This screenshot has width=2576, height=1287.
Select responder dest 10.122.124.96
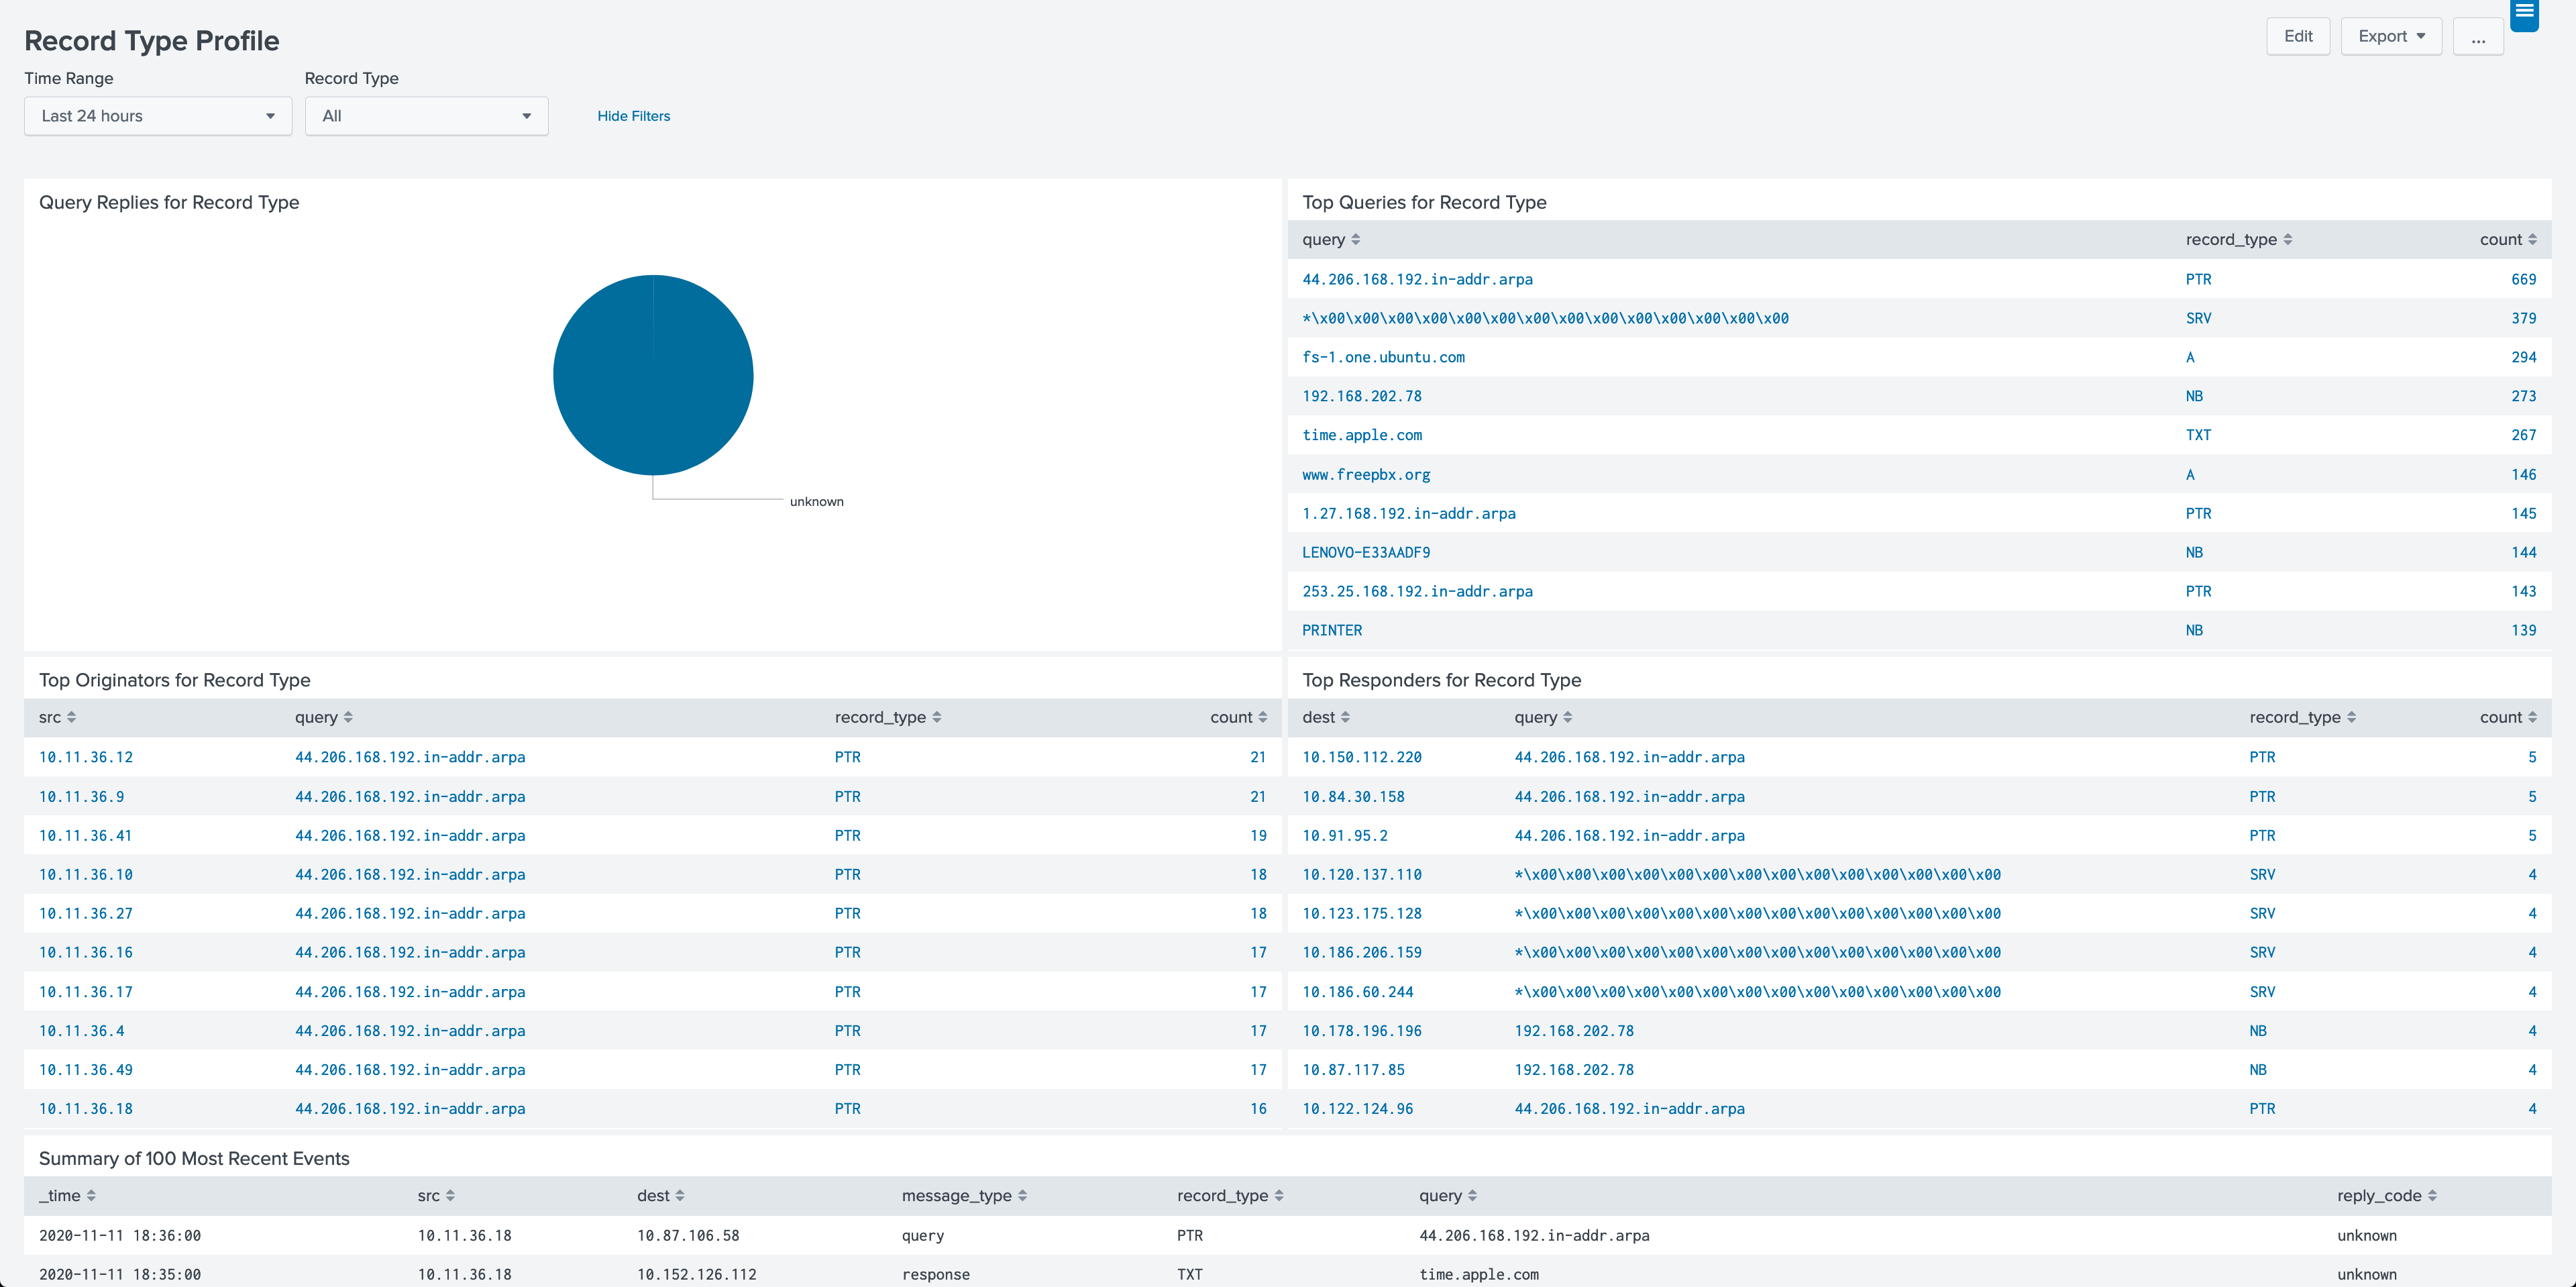pos(1358,1109)
